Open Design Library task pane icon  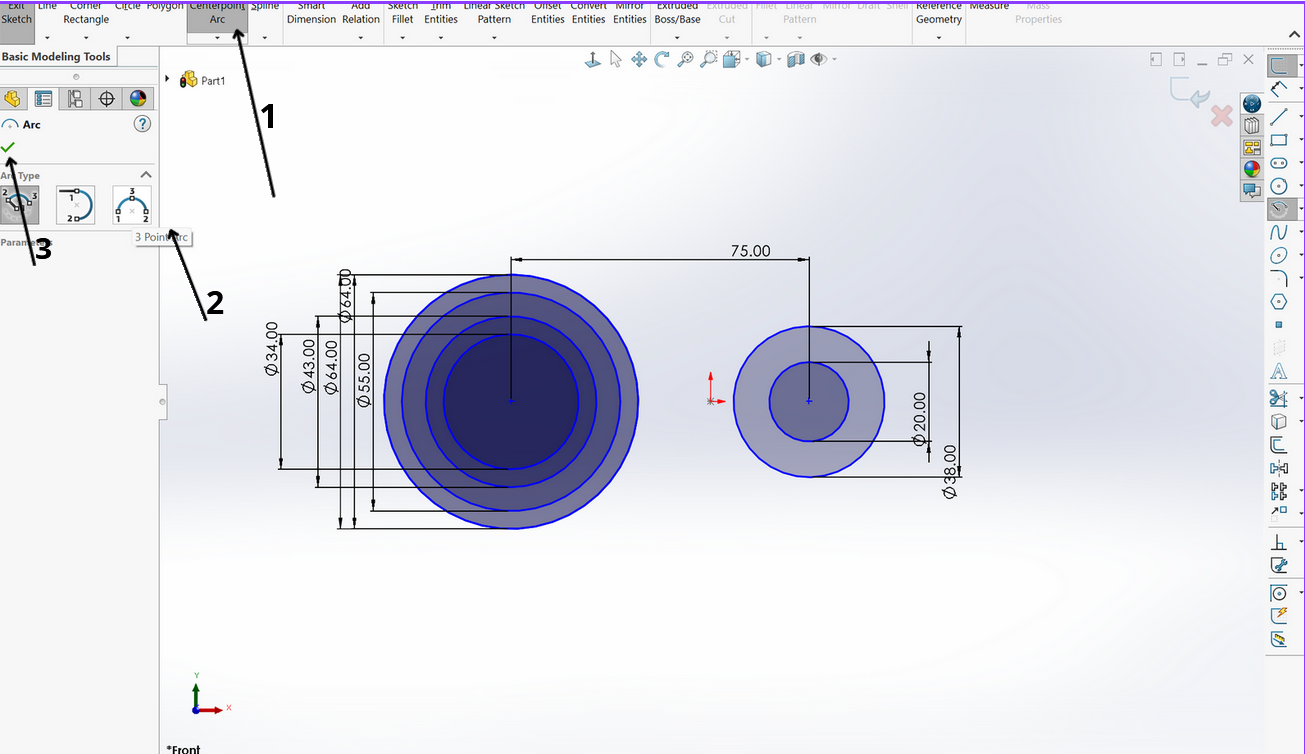coord(1252,125)
